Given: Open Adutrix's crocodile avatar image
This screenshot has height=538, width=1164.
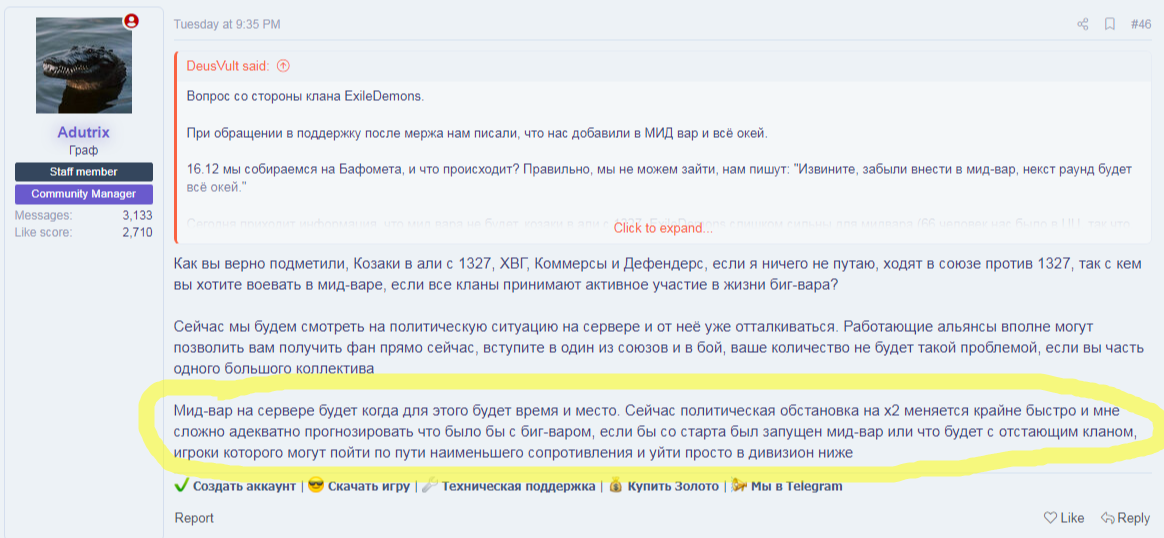Looking at the screenshot, I should coord(84,65).
